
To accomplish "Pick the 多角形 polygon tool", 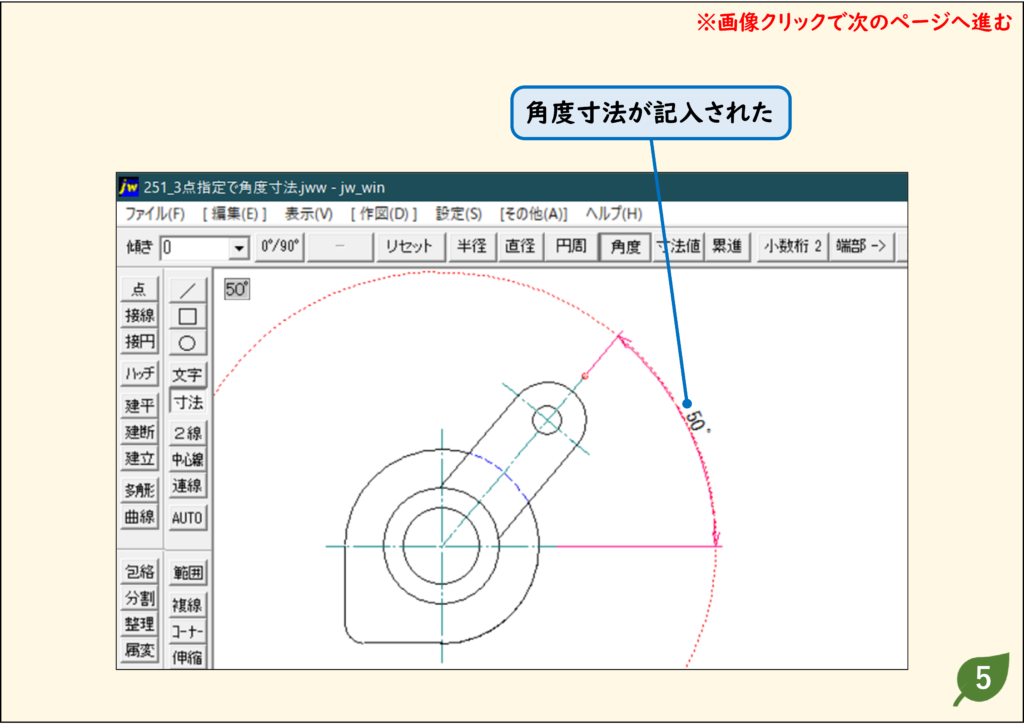I will point(139,490).
